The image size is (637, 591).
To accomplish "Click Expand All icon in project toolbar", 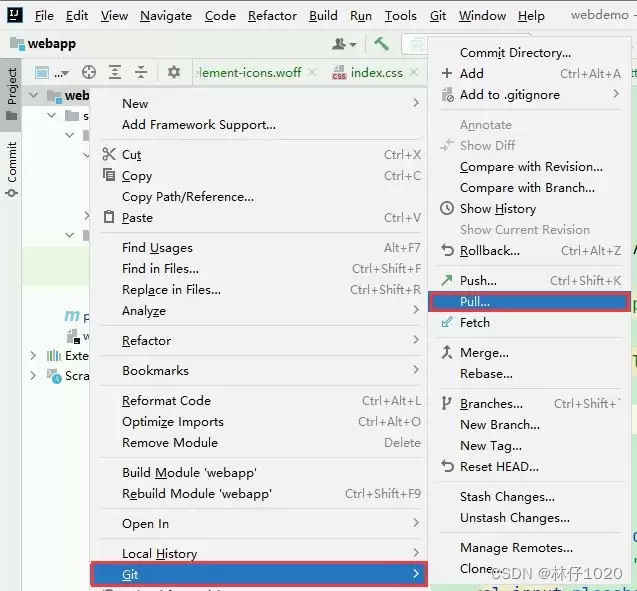I will (x=115, y=72).
